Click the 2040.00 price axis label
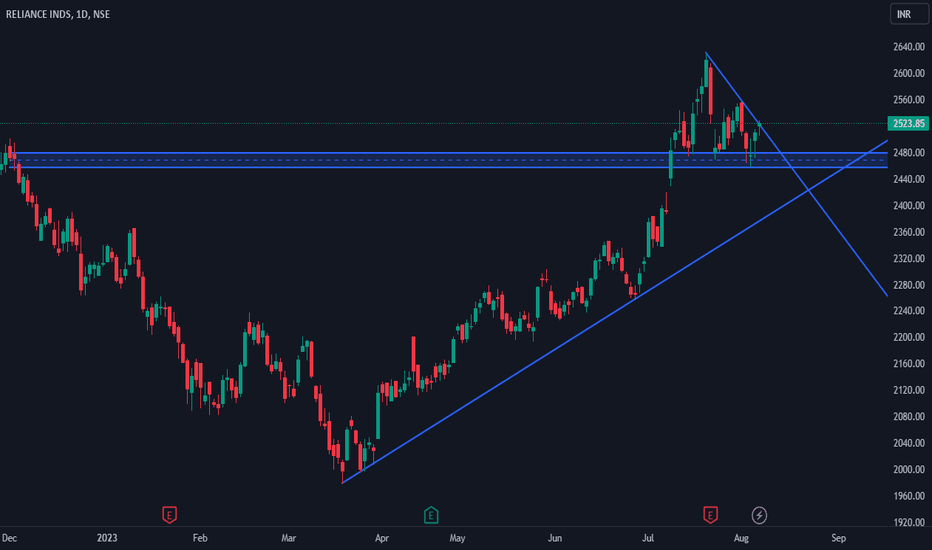Screen dimensions: 932x550 (908, 443)
